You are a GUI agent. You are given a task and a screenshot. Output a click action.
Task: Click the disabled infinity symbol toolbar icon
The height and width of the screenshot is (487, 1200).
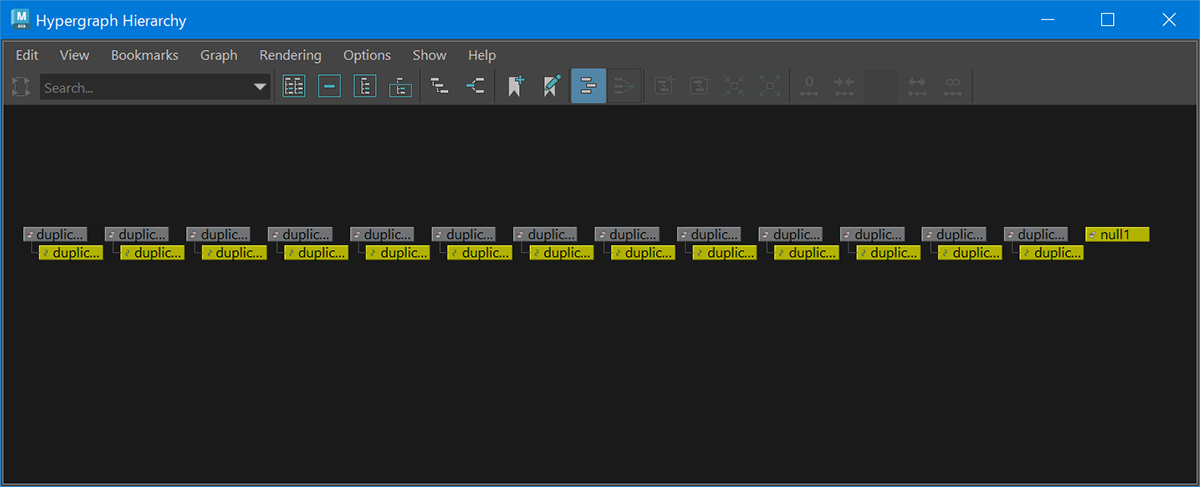[x=953, y=86]
